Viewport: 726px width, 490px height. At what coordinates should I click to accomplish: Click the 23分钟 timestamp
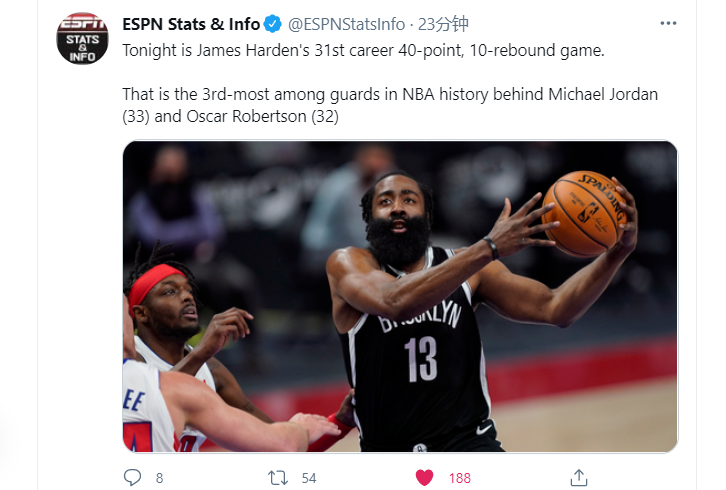click(443, 24)
